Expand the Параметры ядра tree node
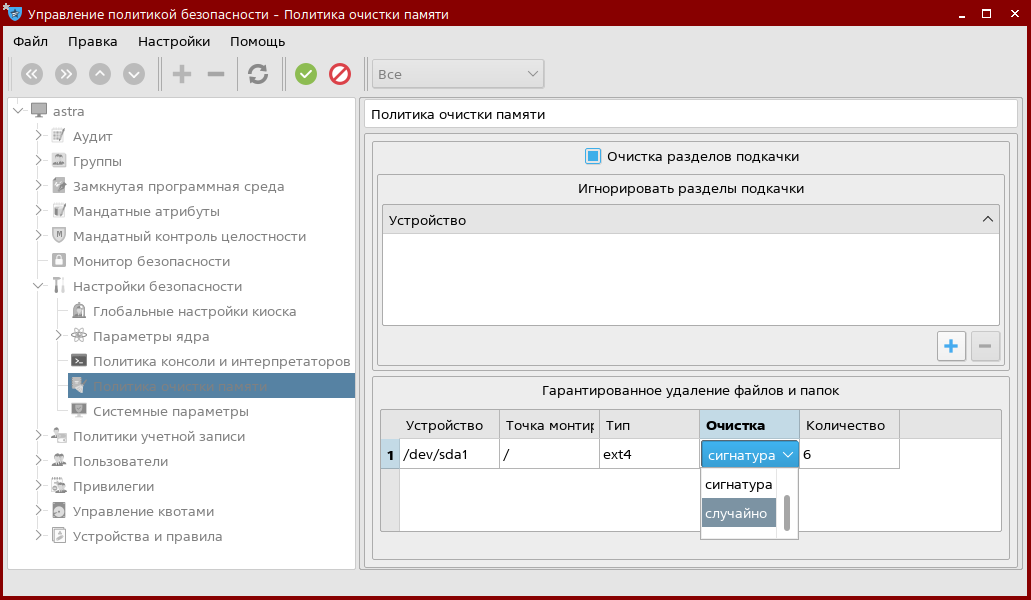The width and height of the screenshot is (1031, 600). (x=58, y=336)
